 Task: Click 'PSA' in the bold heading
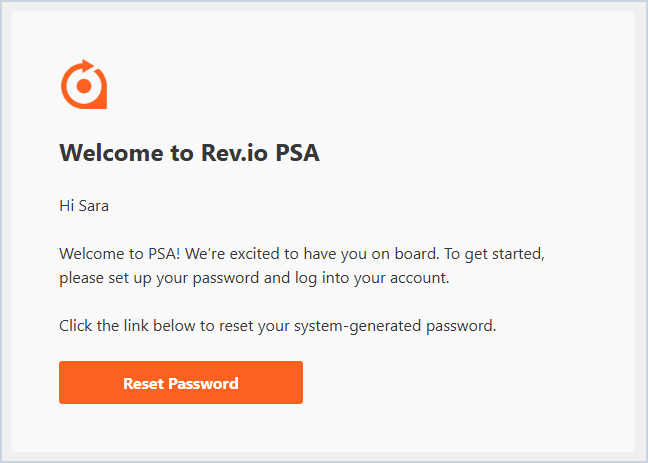(x=298, y=153)
